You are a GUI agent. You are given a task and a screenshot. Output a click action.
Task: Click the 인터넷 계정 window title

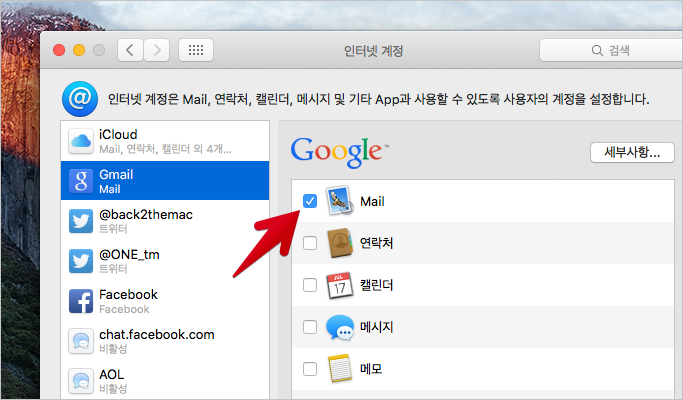pos(373,51)
